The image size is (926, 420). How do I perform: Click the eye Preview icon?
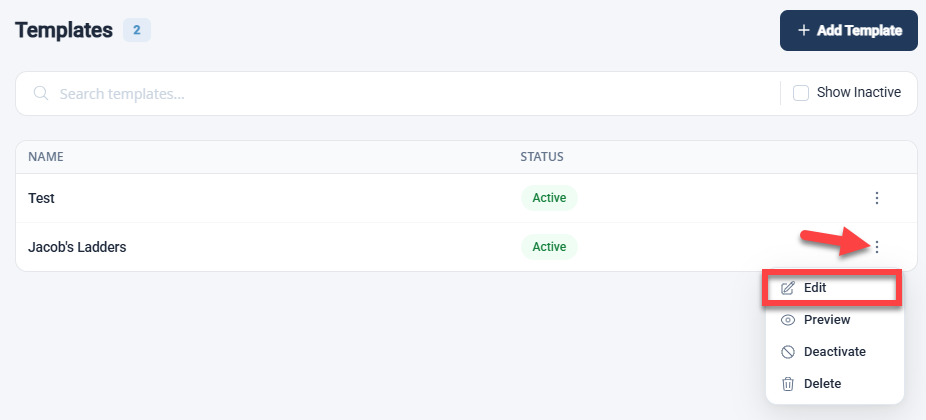coord(788,320)
